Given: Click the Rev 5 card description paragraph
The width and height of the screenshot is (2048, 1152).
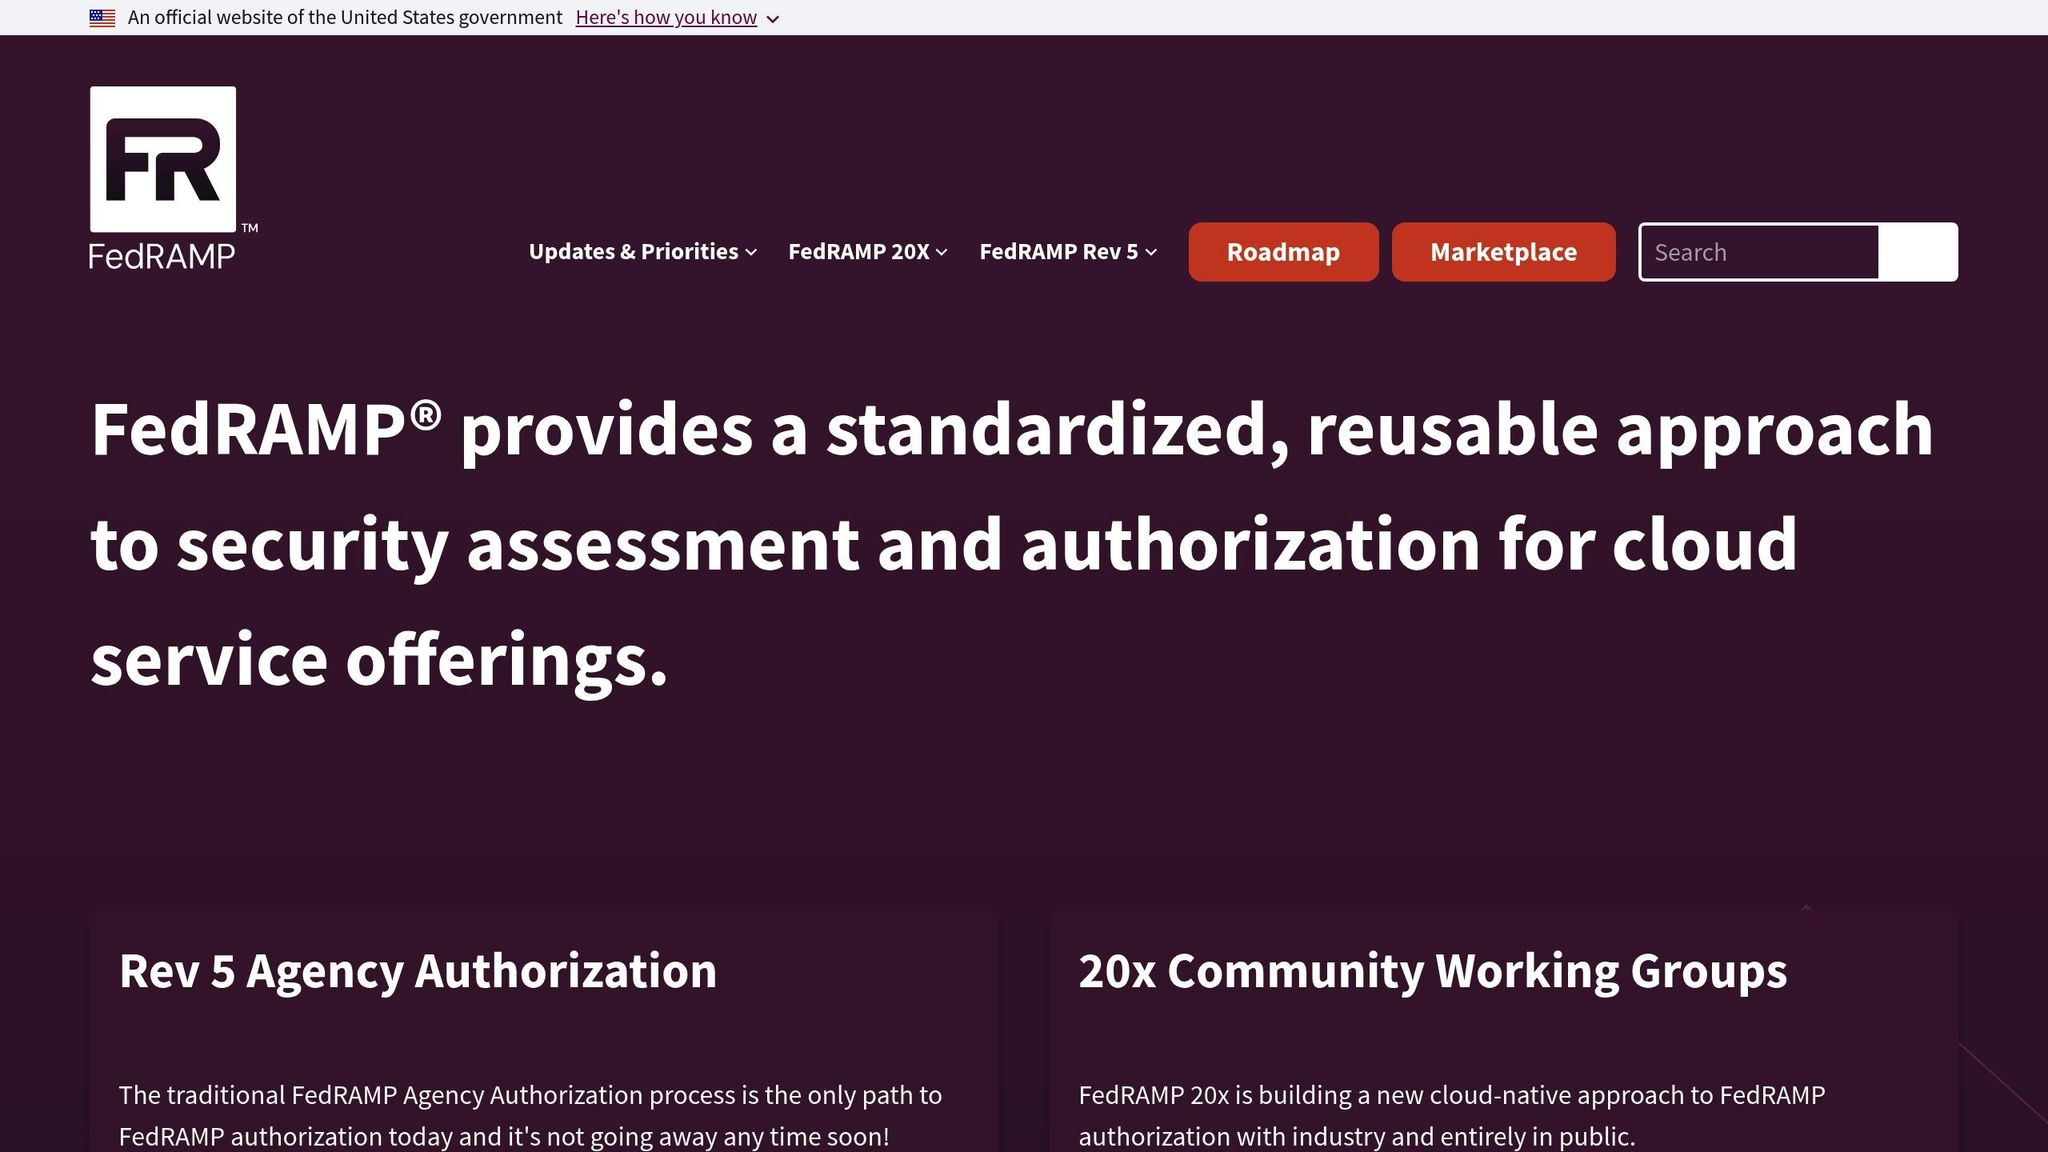Looking at the screenshot, I should 530,1116.
